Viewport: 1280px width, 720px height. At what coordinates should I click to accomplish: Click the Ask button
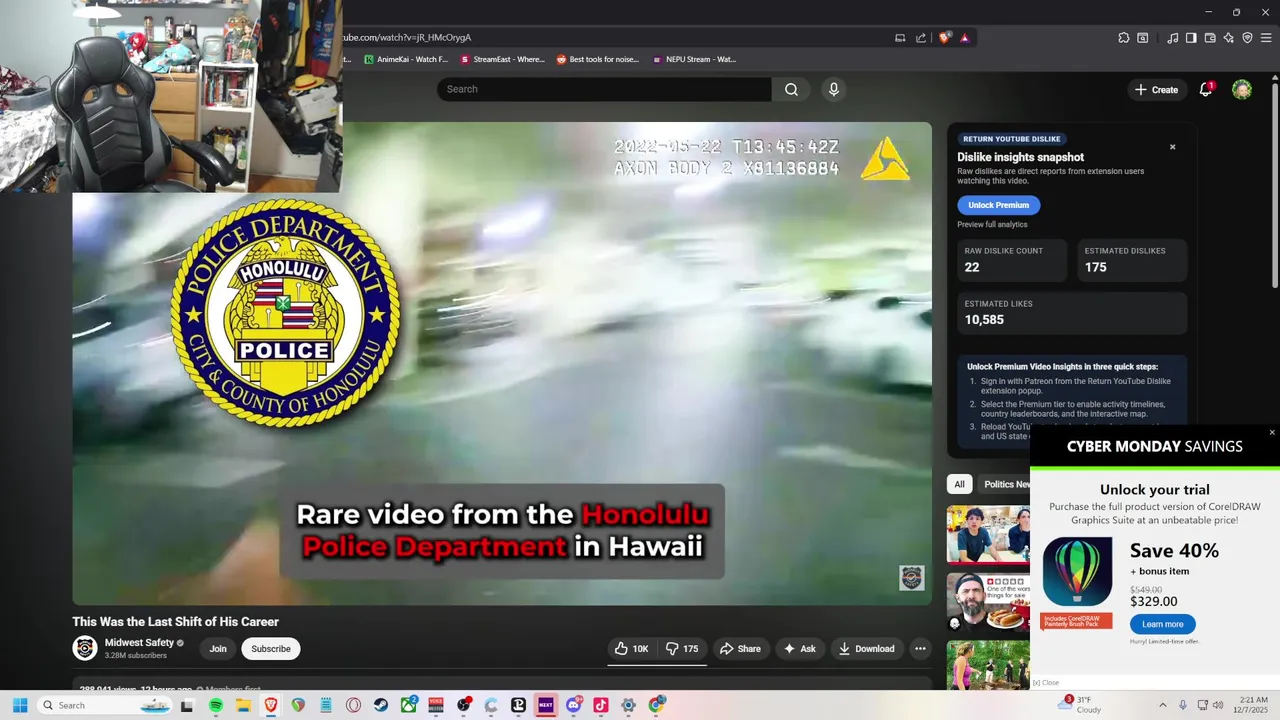pyautogui.click(x=799, y=649)
